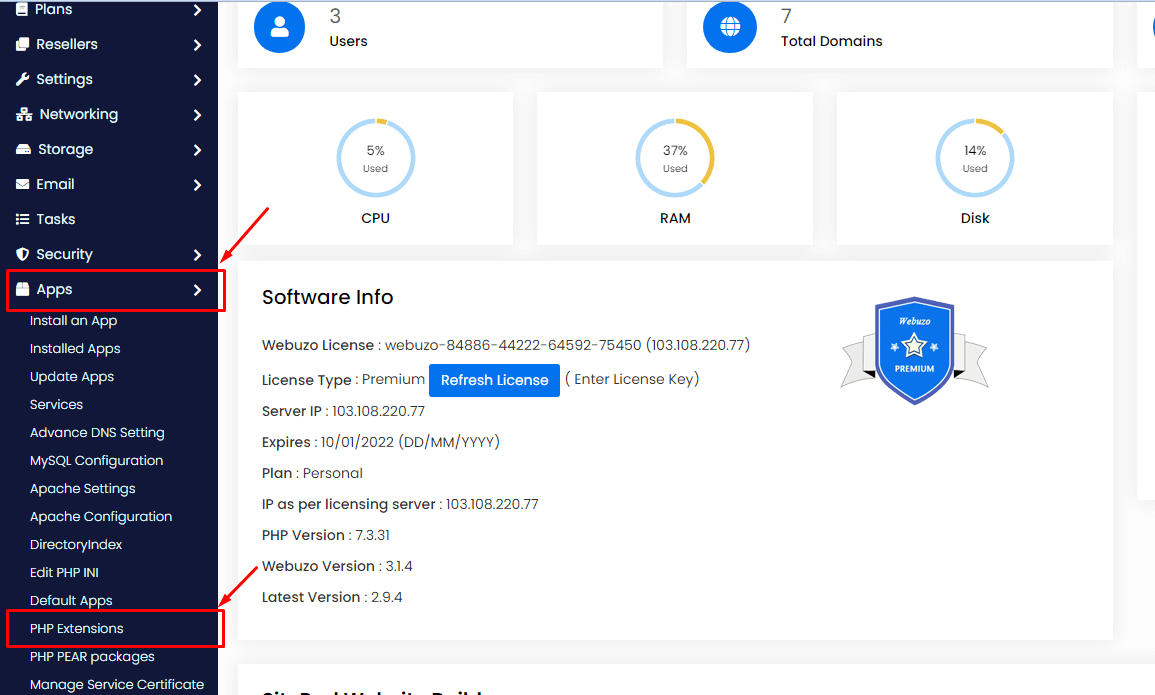
Task: Click the Software Info heading
Action: tap(328, 297)
